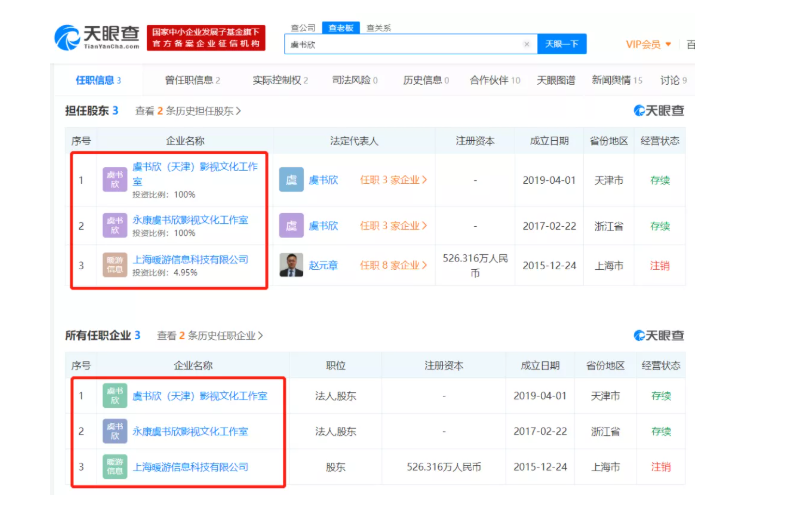Click the green 暖游信息 logo in positions row 3
The image size is (806, 507).
[115, 467]
